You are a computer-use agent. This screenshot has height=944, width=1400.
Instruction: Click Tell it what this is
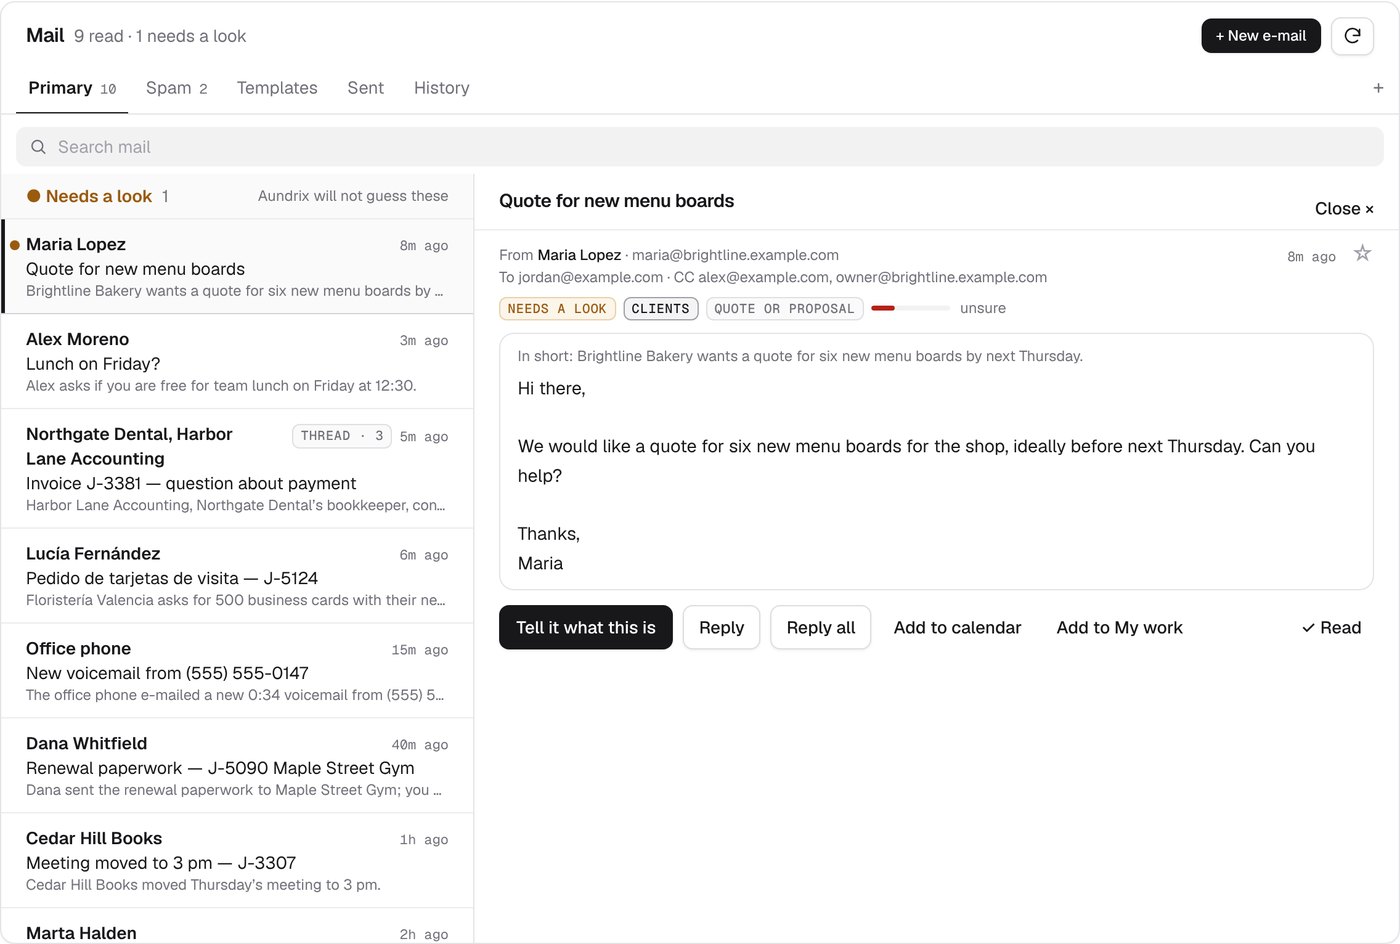pos(586,628)
